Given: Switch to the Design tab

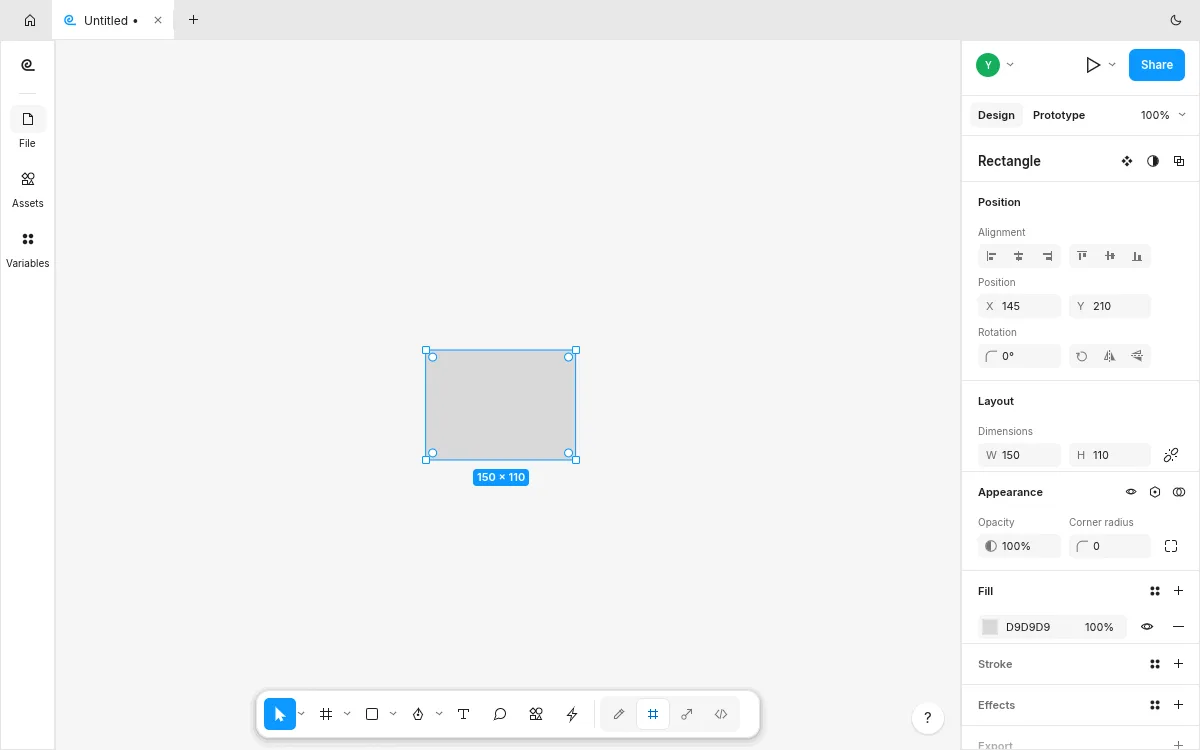Looking at the screenshot, I should (x=996, y=115).
